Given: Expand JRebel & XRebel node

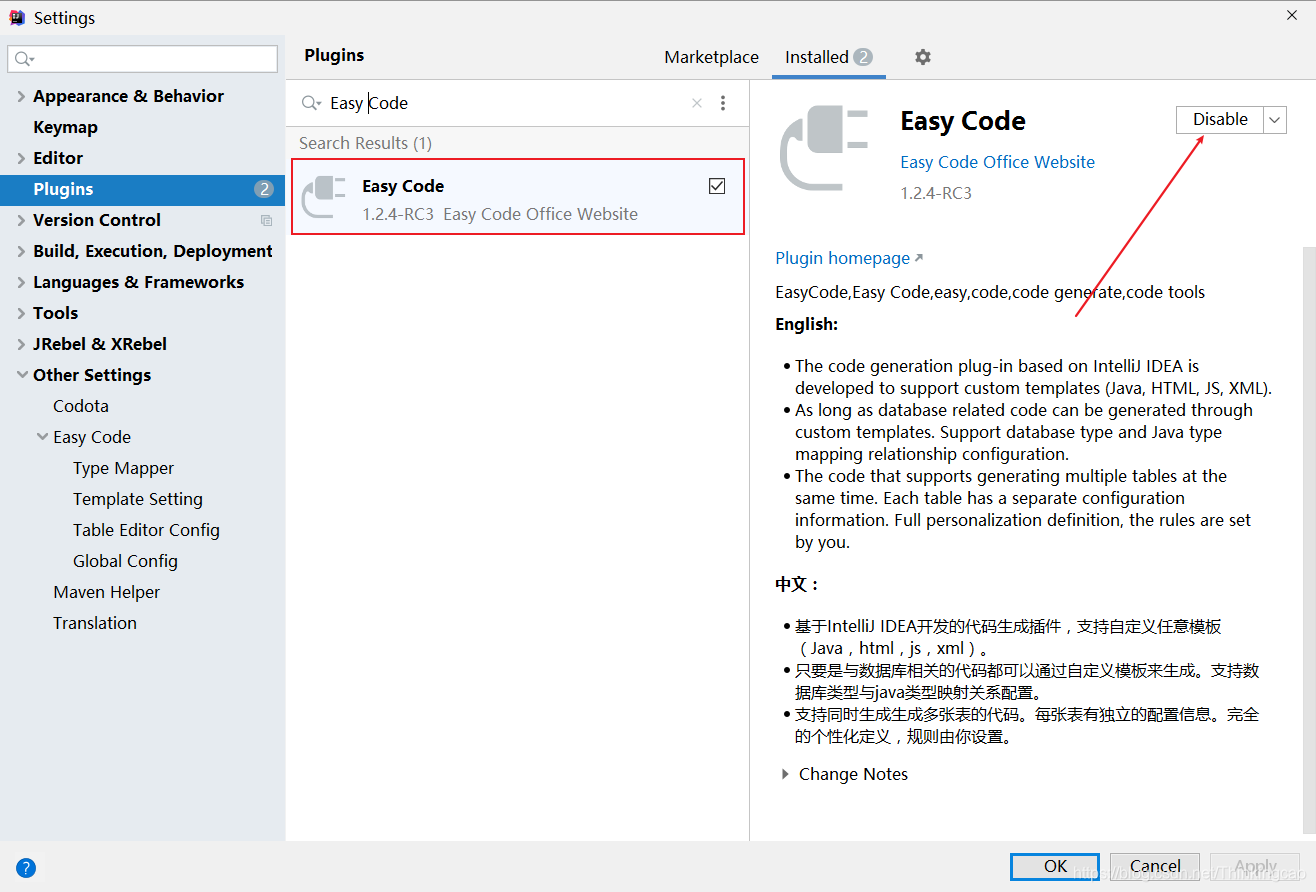Looking at the screenshot, I should pyautogui.click(x=21, y=345).
